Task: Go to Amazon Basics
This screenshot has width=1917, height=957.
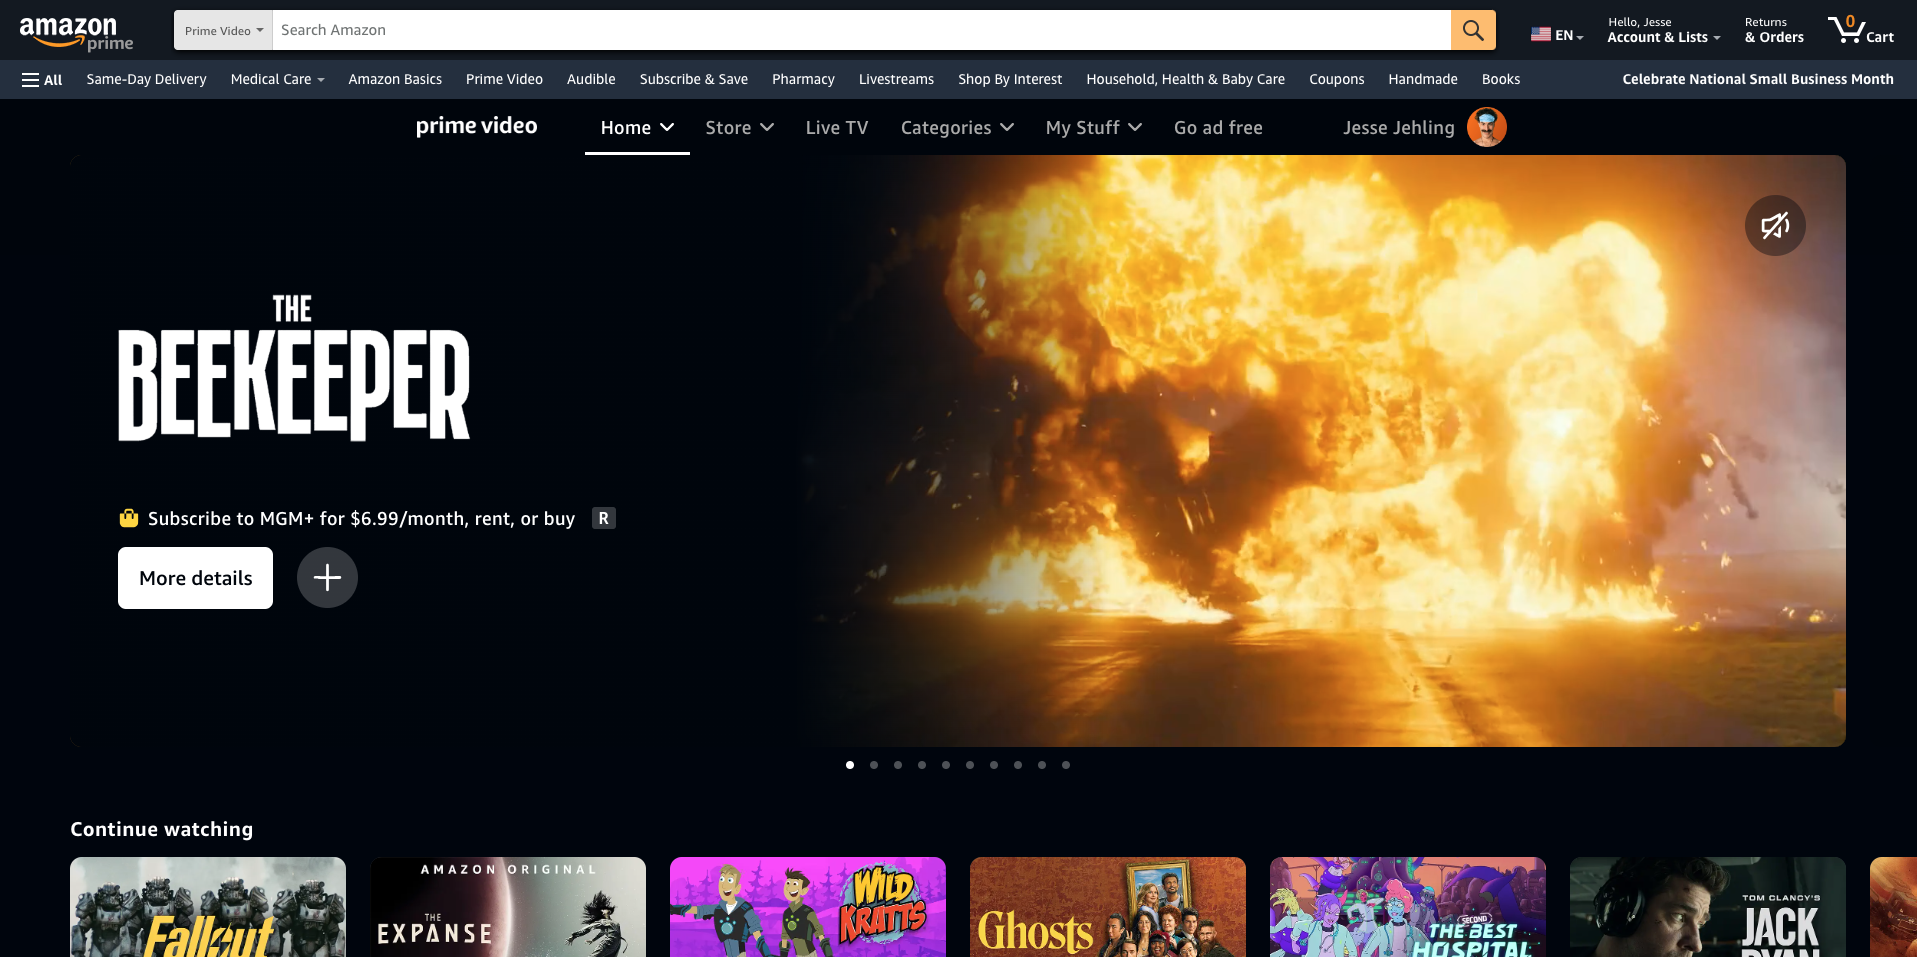Action: pyautogui.click(x=395, y=80)
